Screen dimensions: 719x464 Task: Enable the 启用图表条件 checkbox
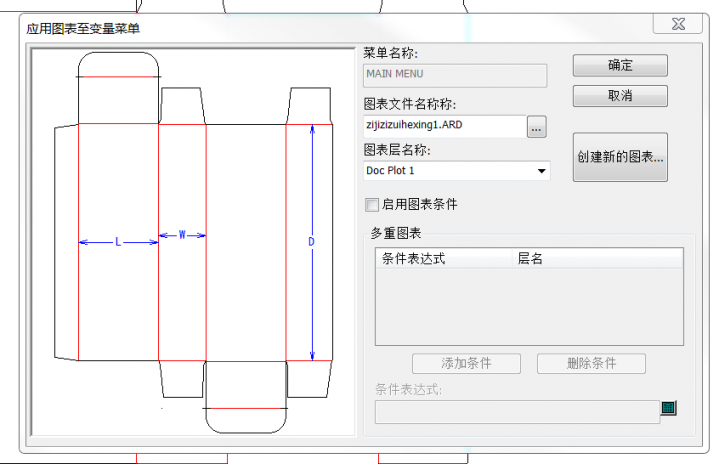coord(372,204)
